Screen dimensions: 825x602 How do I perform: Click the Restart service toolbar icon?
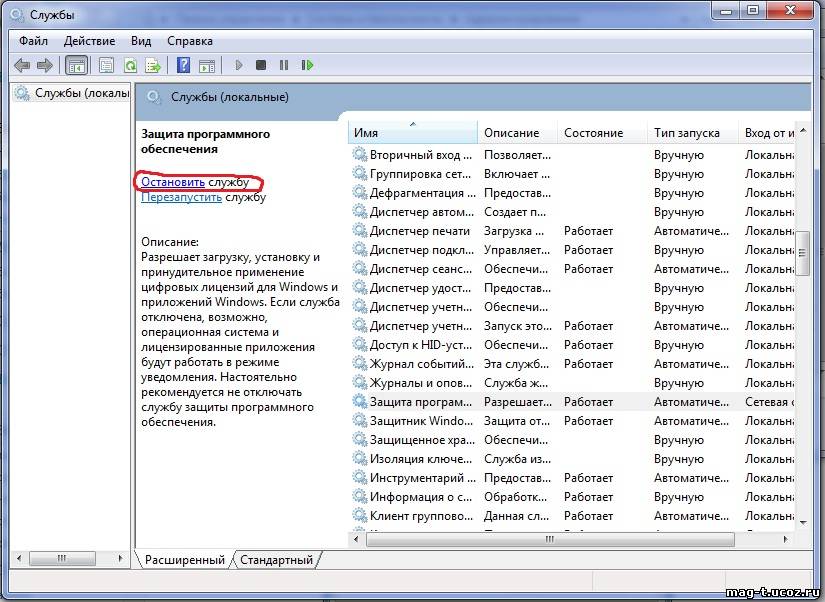(307, 65)
